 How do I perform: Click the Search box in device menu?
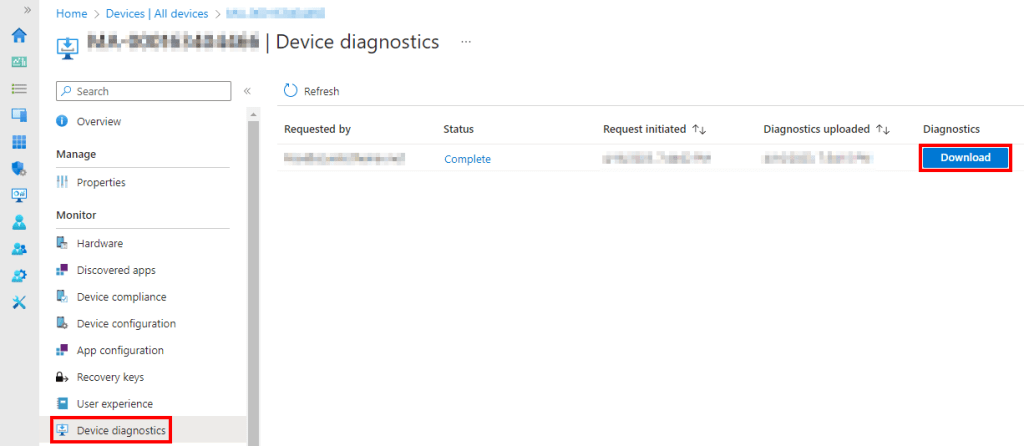click(145, 91)
